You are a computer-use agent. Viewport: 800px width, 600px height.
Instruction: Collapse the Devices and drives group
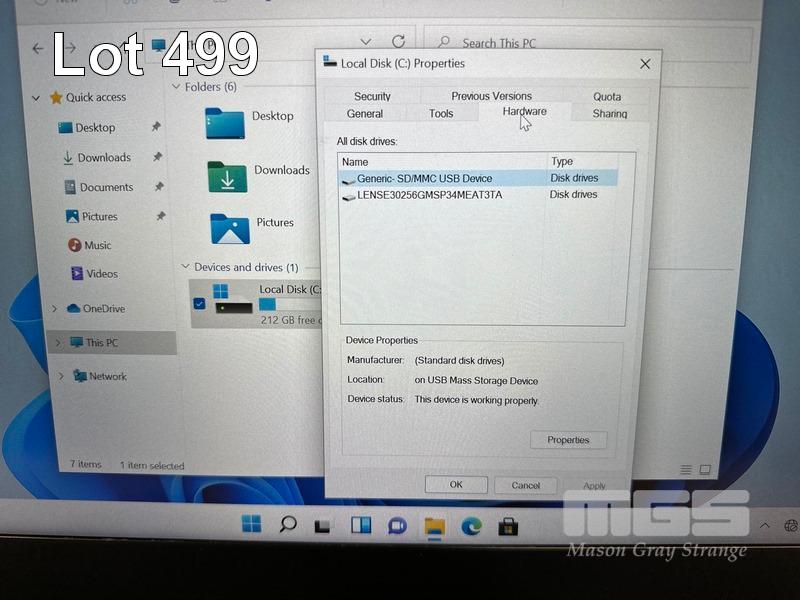tap(185, 268)
